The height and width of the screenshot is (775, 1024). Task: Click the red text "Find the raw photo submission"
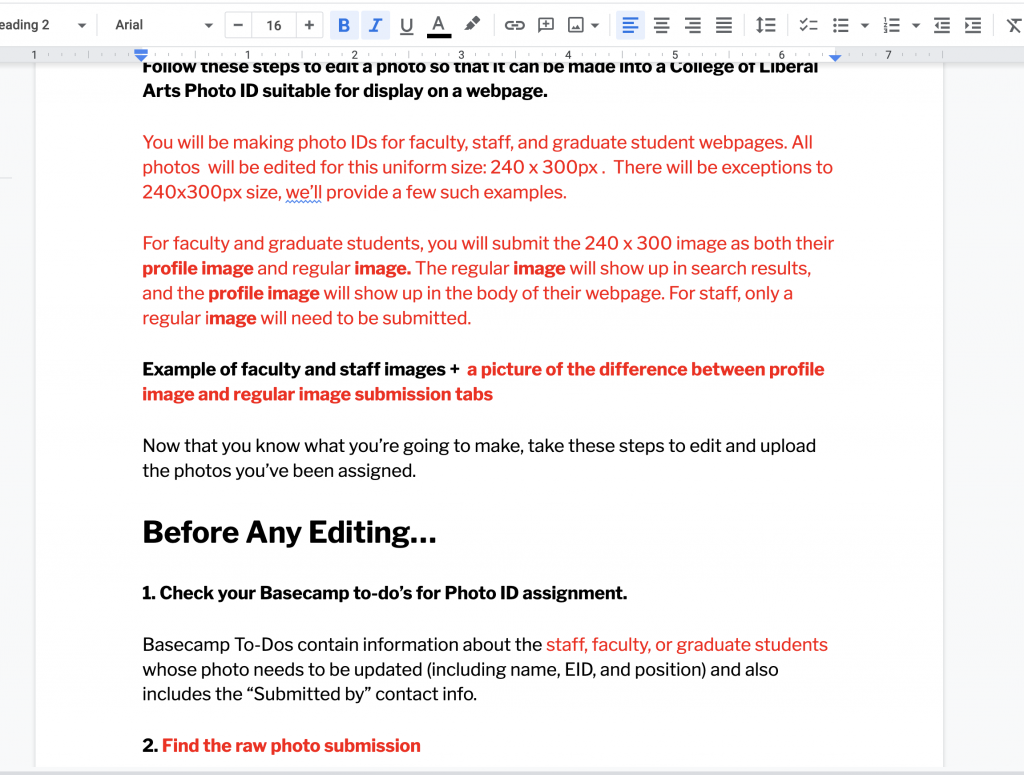291,746
